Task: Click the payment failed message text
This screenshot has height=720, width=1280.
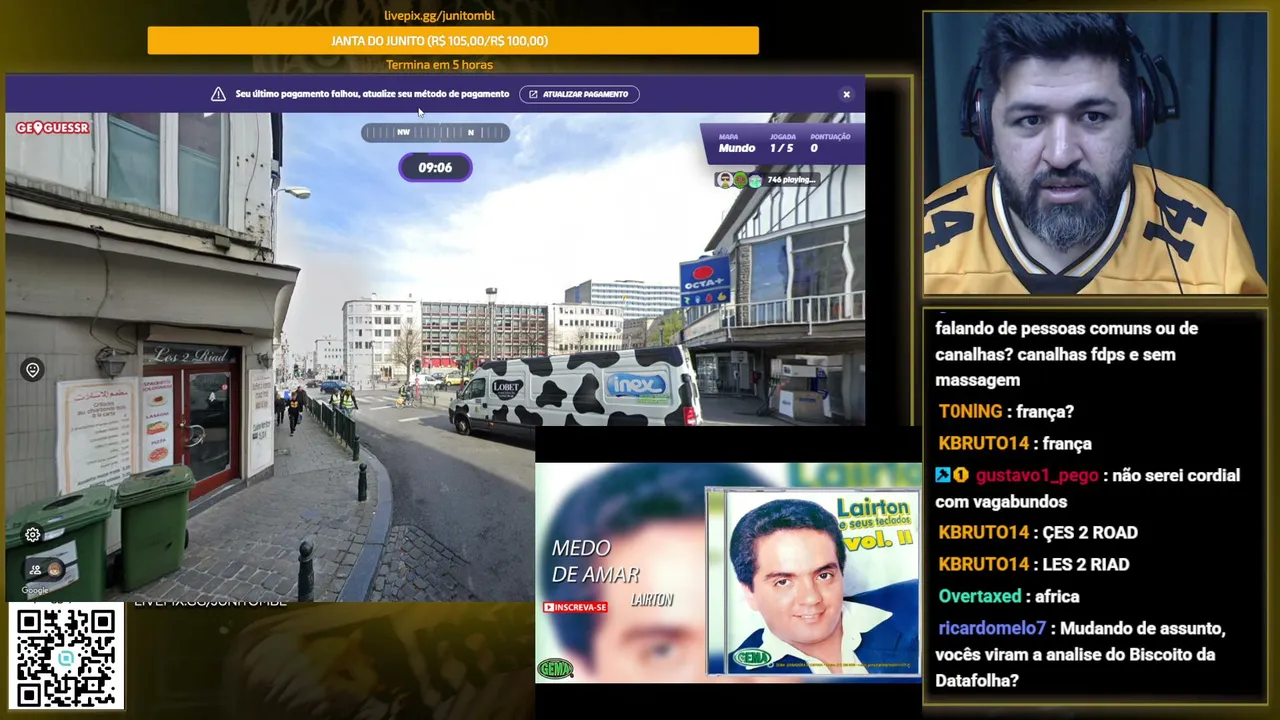Action: pyautogui.click(x=372, y=94)
